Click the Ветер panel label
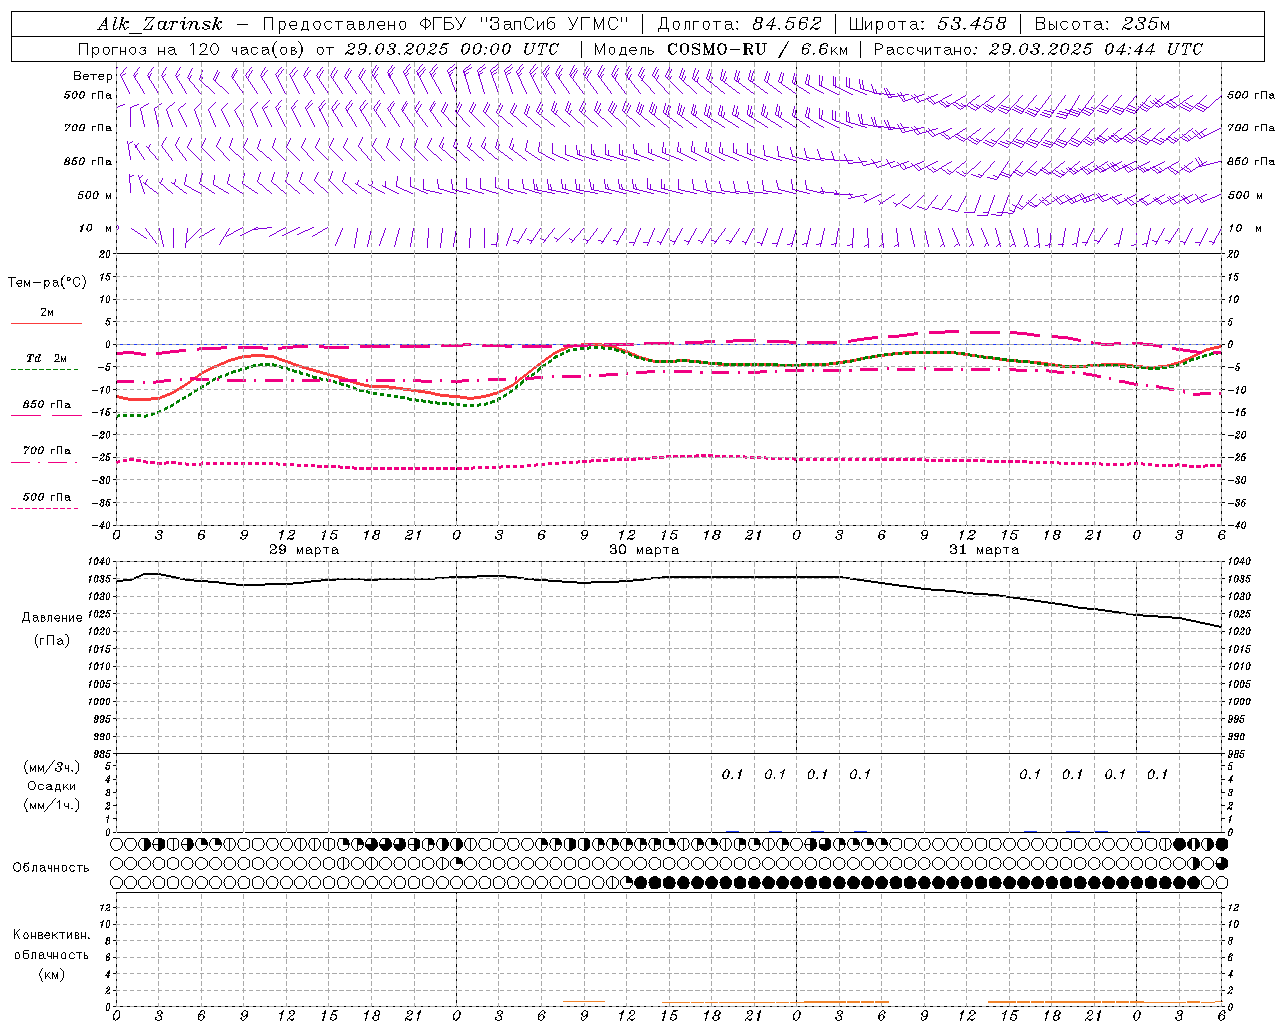Image resolution: width=1280 pixels, height=1024 pixels. tap(92, 76)
